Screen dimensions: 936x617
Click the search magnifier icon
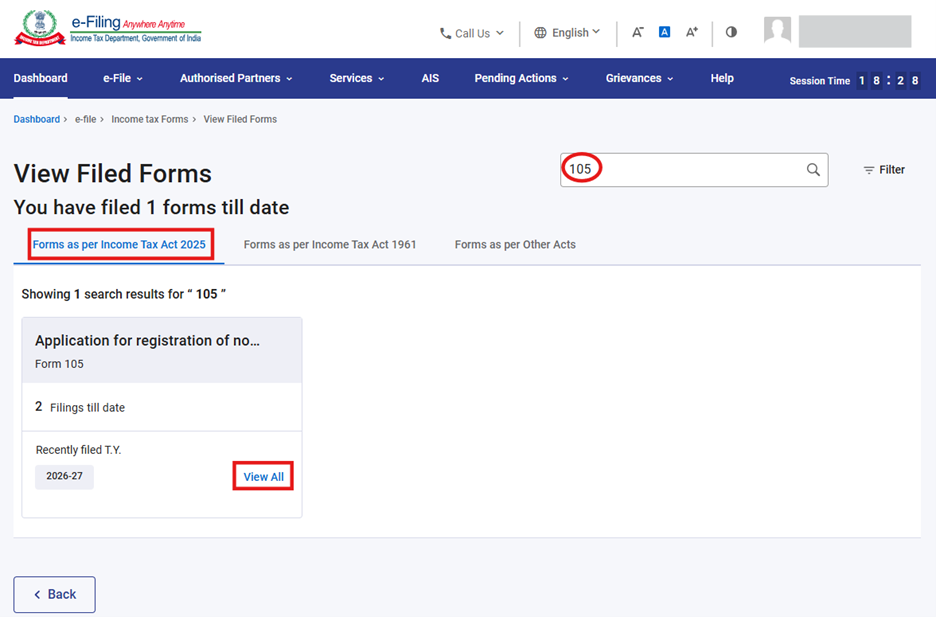click(813, 170)
